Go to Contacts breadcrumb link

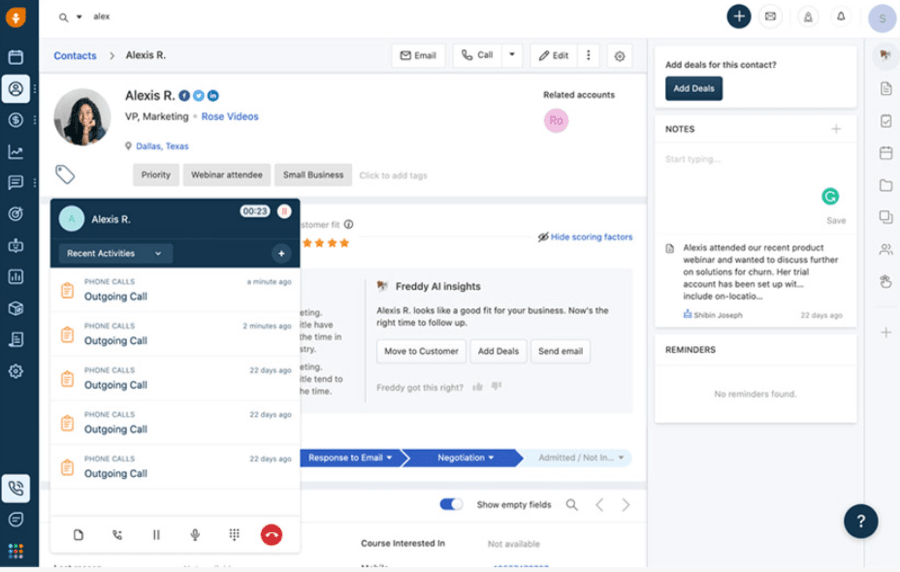click(75, 56)
